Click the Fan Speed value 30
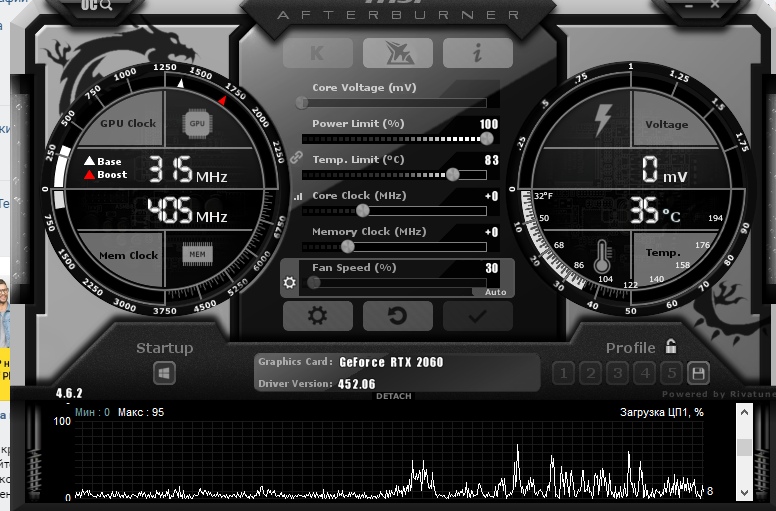776x511 pixels. tap(491, 268)
